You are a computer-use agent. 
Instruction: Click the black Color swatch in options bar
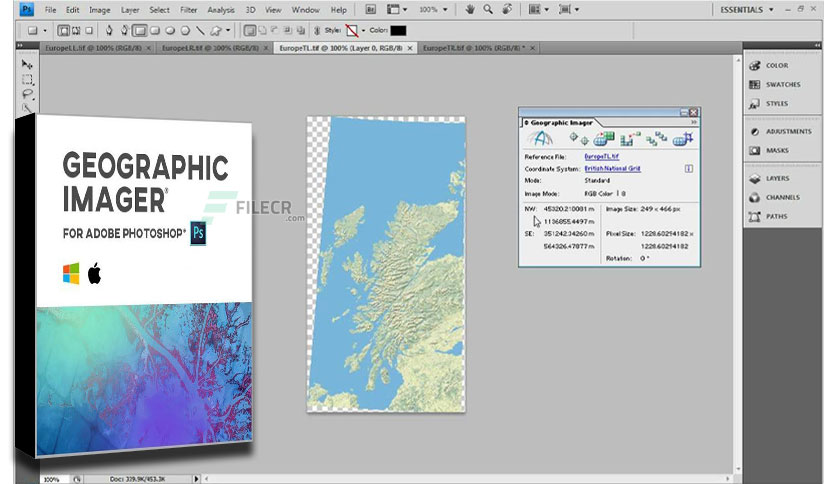click(398, 30)
